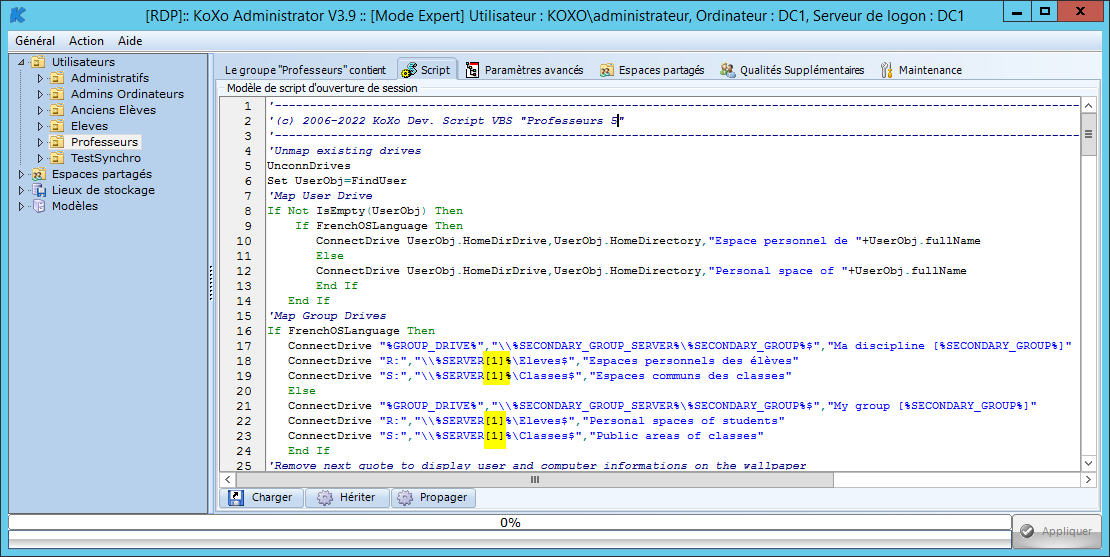Image resolution: width=1110 pixels, height=557 pixels.
Task: Click the Script tab gear icon
Action: 409,70
